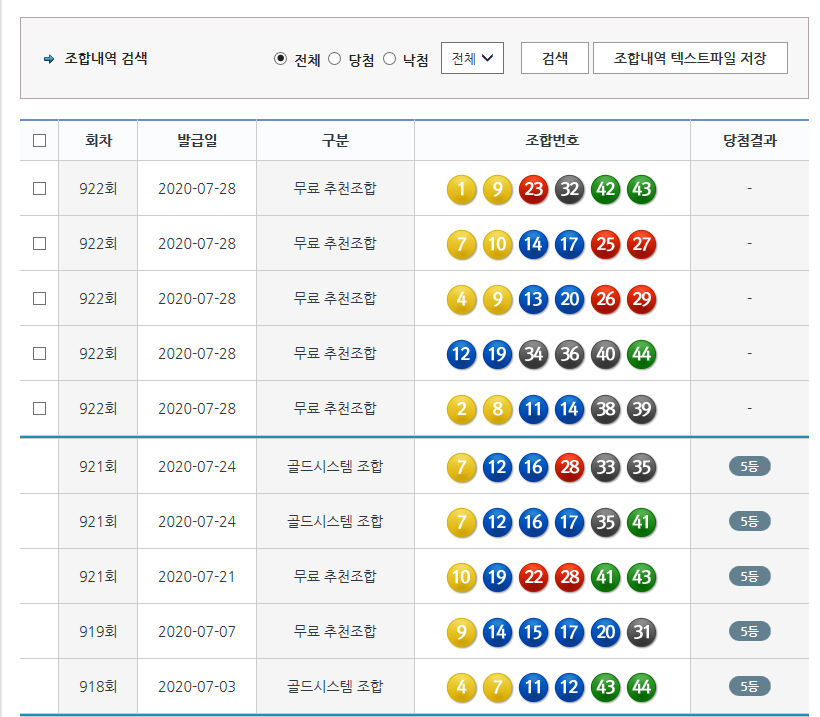820x717 pixels.
Task: Select the 낙첨 radio button
Action: (x=390, y=59)
